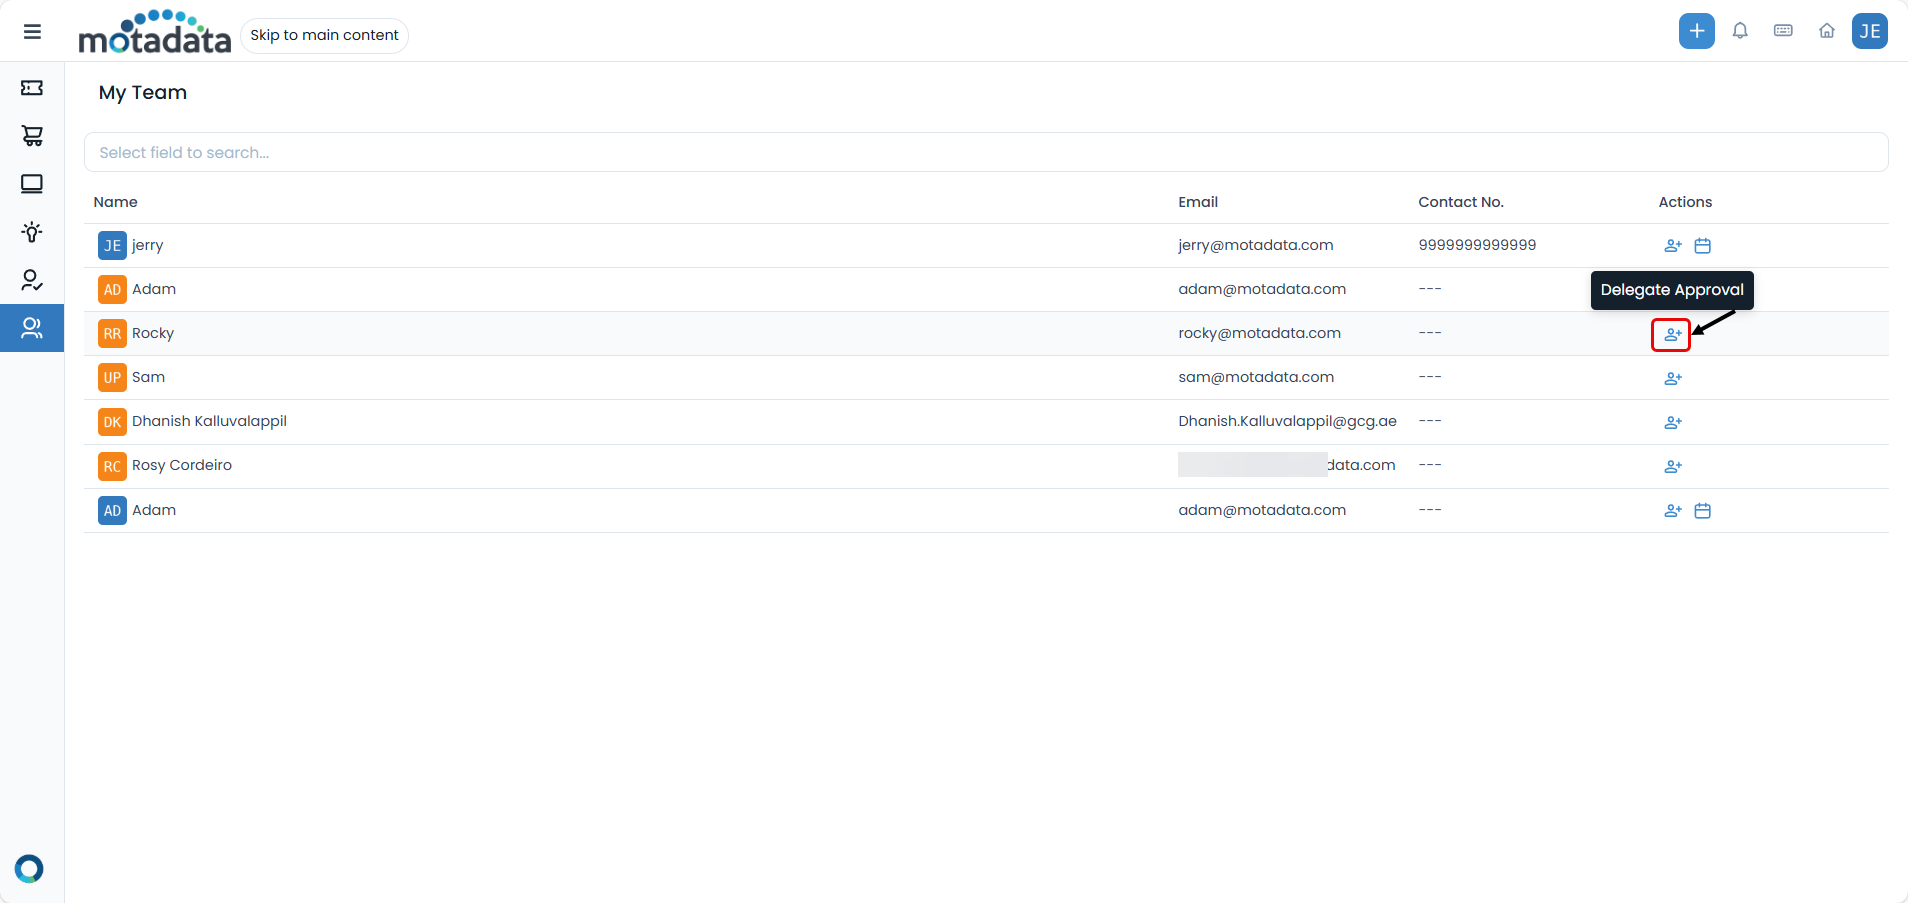This screenshot has height=903, width=1908.
Task: Open keyboard shortcuts icon in header
Action: 1783,31
